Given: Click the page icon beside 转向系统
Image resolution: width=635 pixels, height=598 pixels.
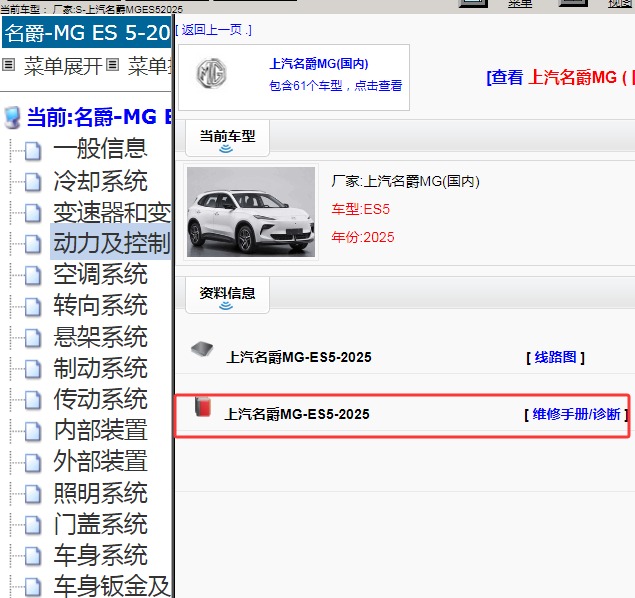Looking at the screenshot, I should [33, 307].
